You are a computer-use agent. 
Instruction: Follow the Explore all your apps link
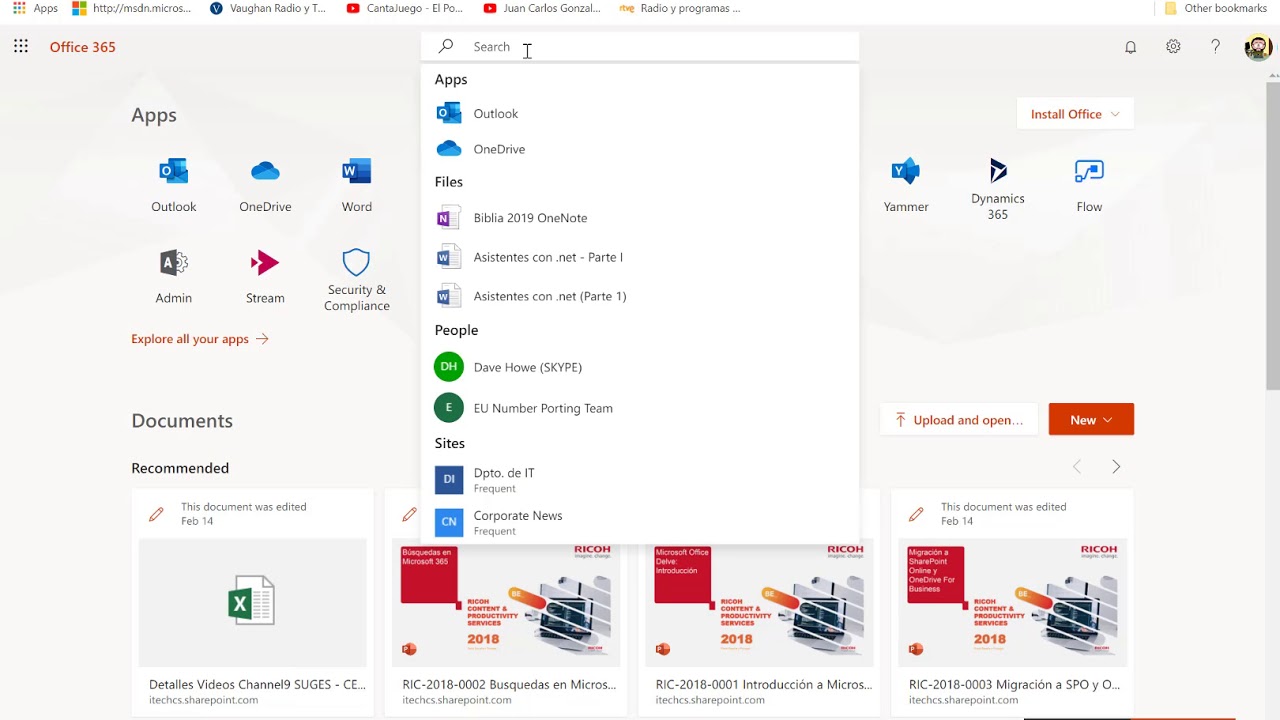pyautogui.click(x=190, y=338)
